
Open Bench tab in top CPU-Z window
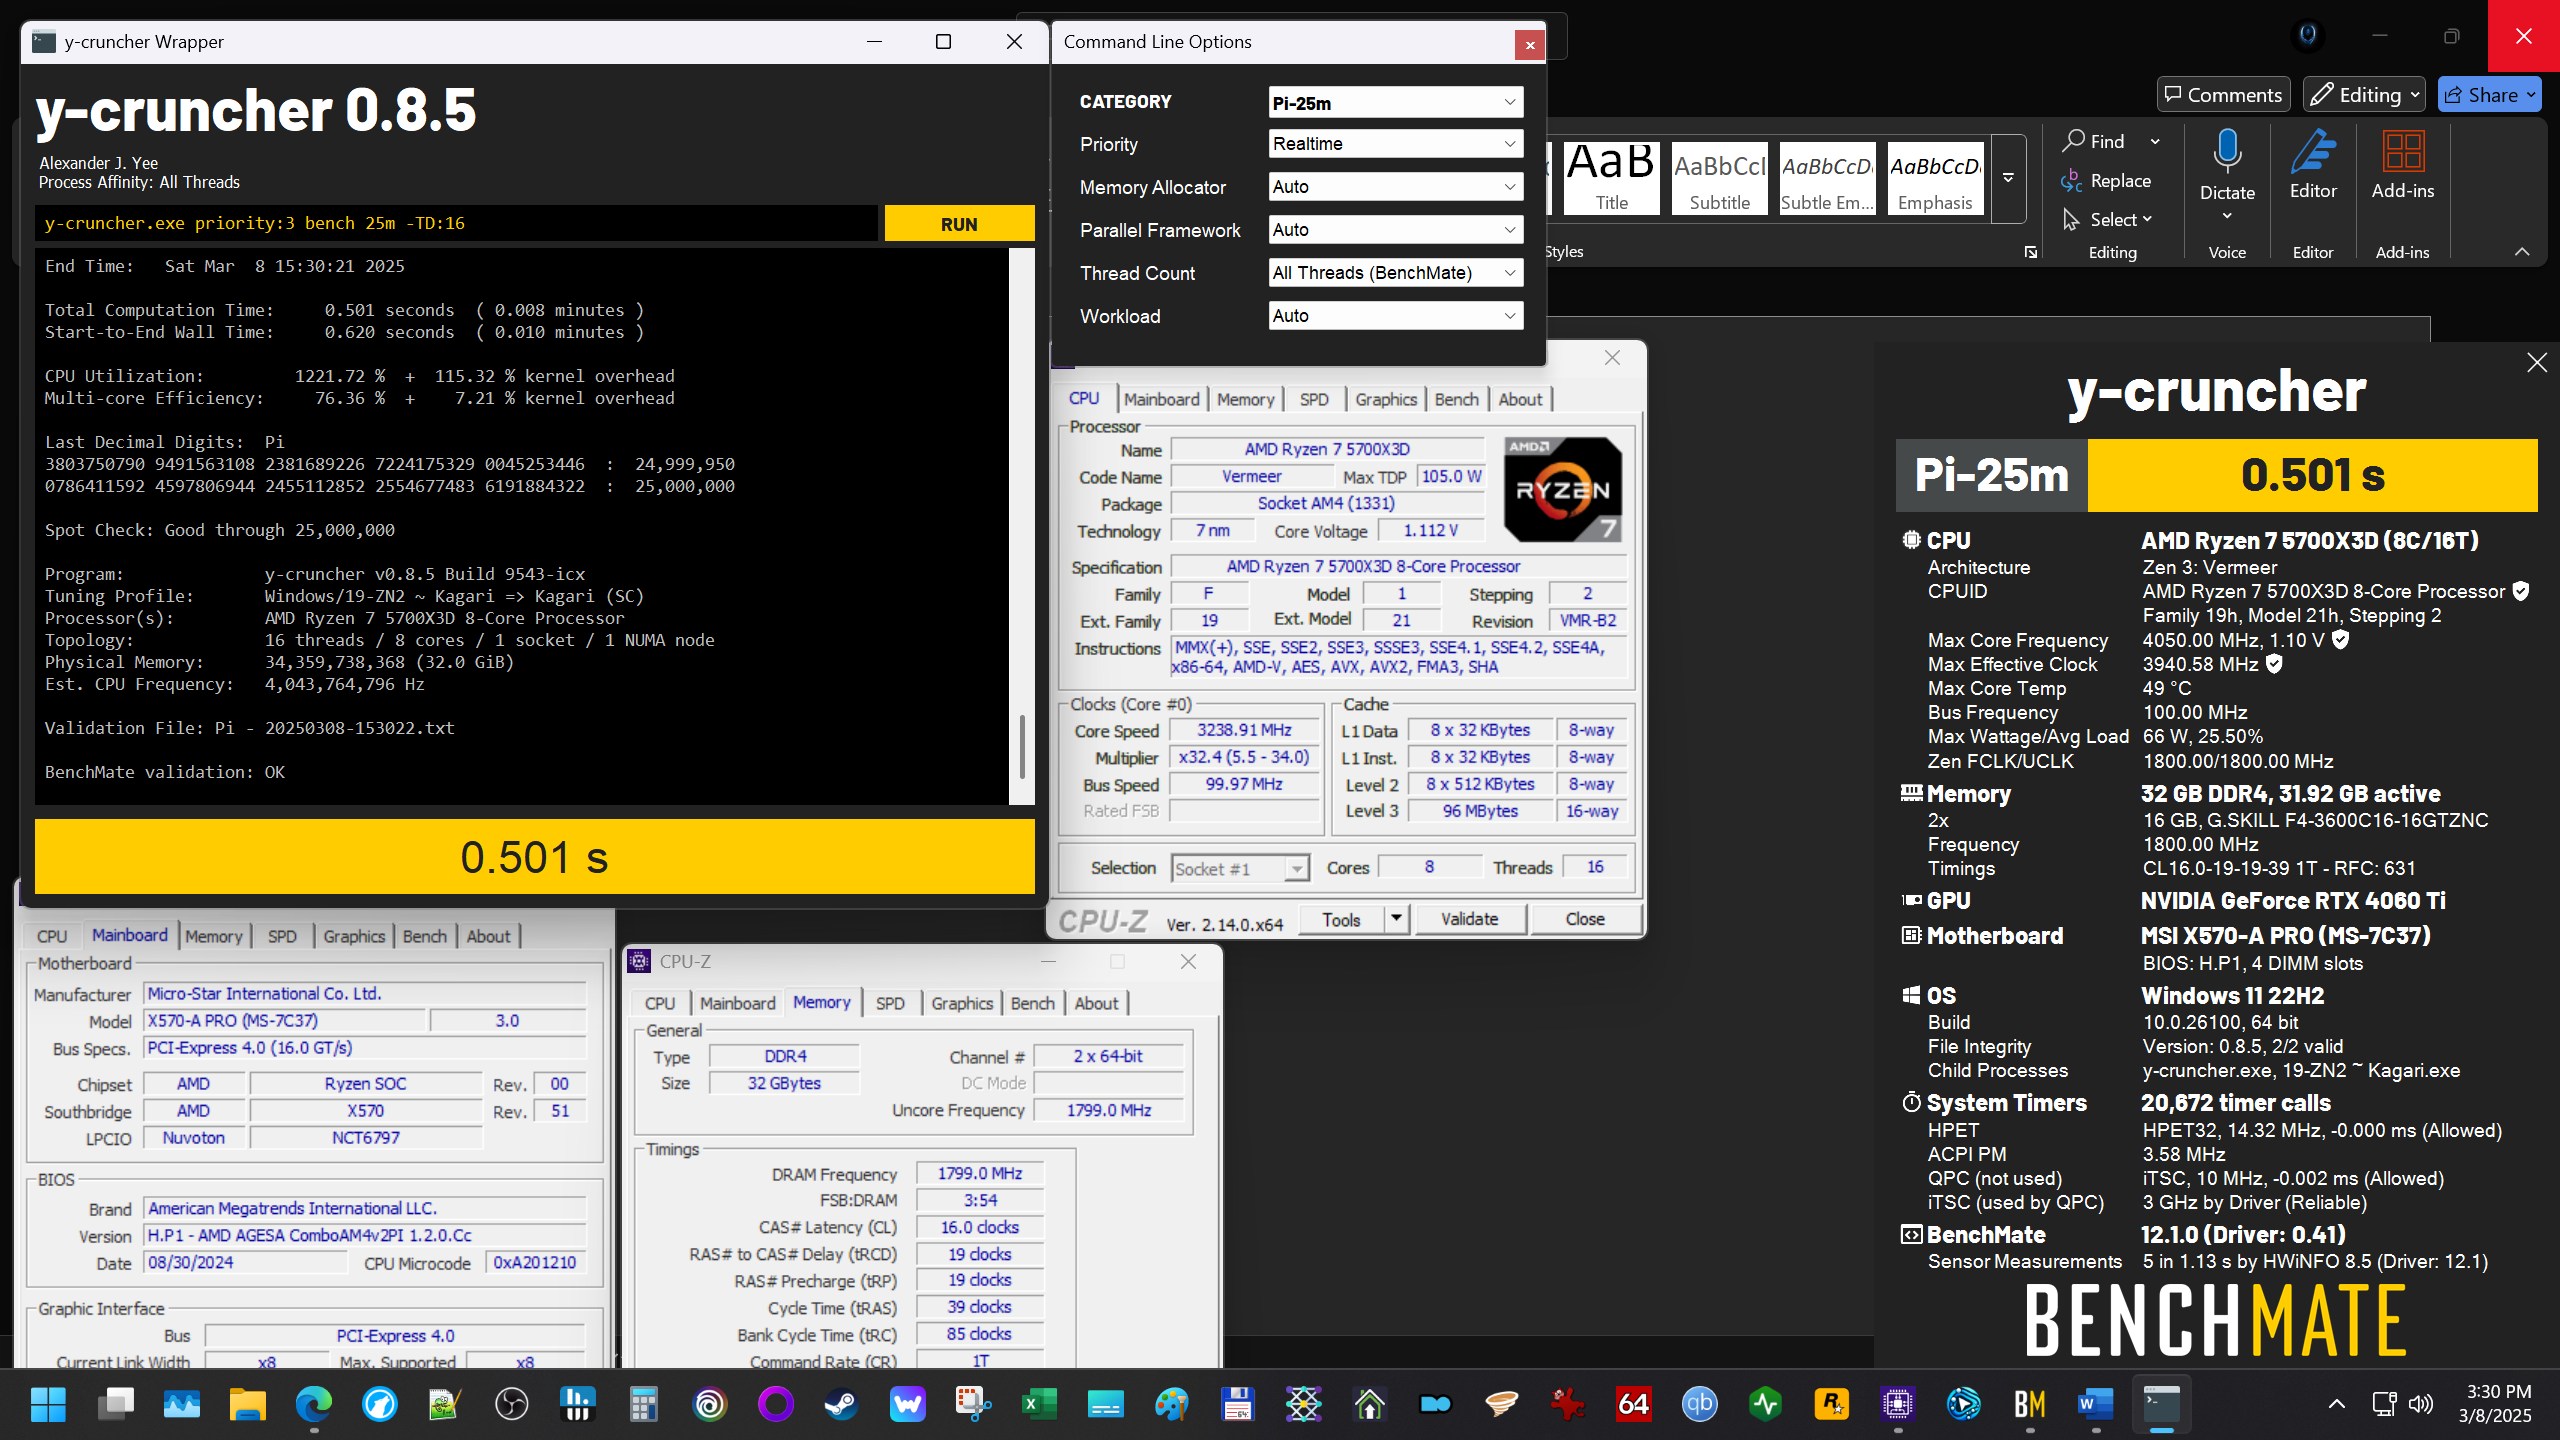(1456, 399)
